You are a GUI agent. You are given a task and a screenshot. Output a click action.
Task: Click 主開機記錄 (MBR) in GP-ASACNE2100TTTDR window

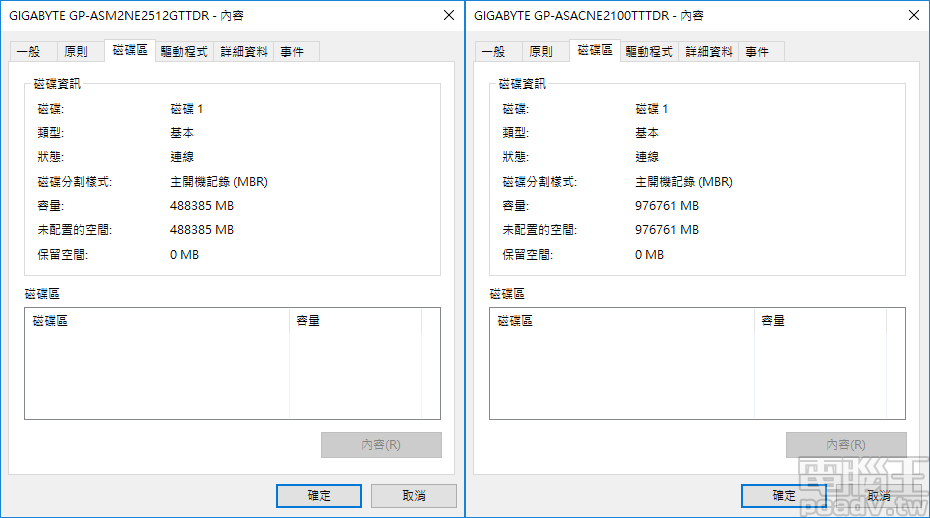click(x=684, y=182)
